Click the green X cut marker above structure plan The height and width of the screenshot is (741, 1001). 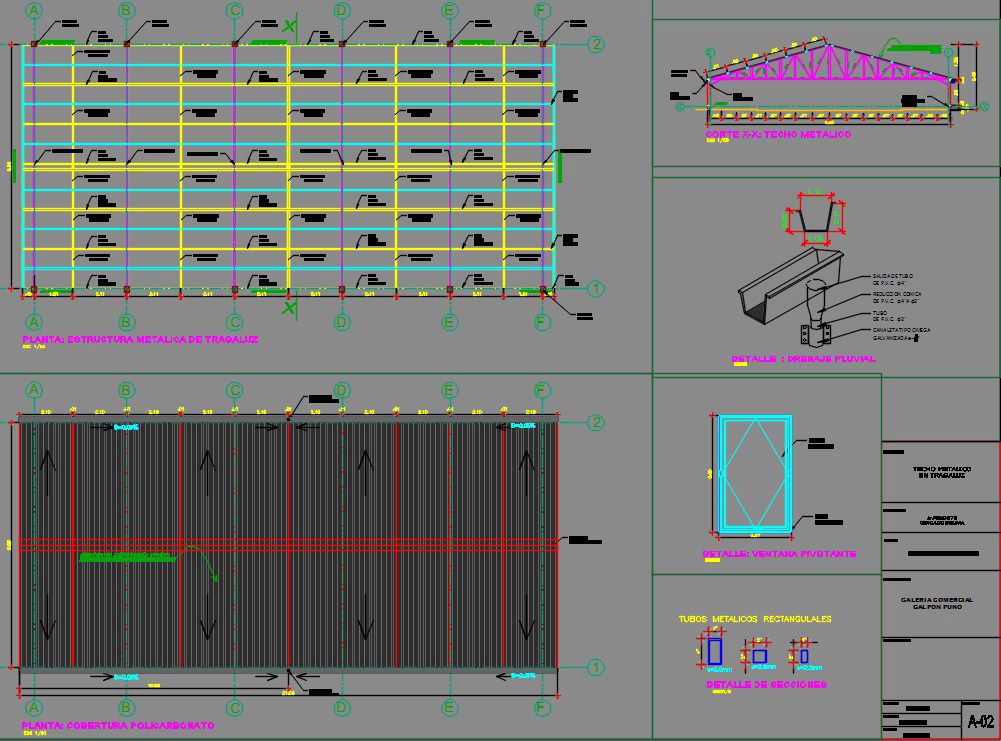point(289,26)
